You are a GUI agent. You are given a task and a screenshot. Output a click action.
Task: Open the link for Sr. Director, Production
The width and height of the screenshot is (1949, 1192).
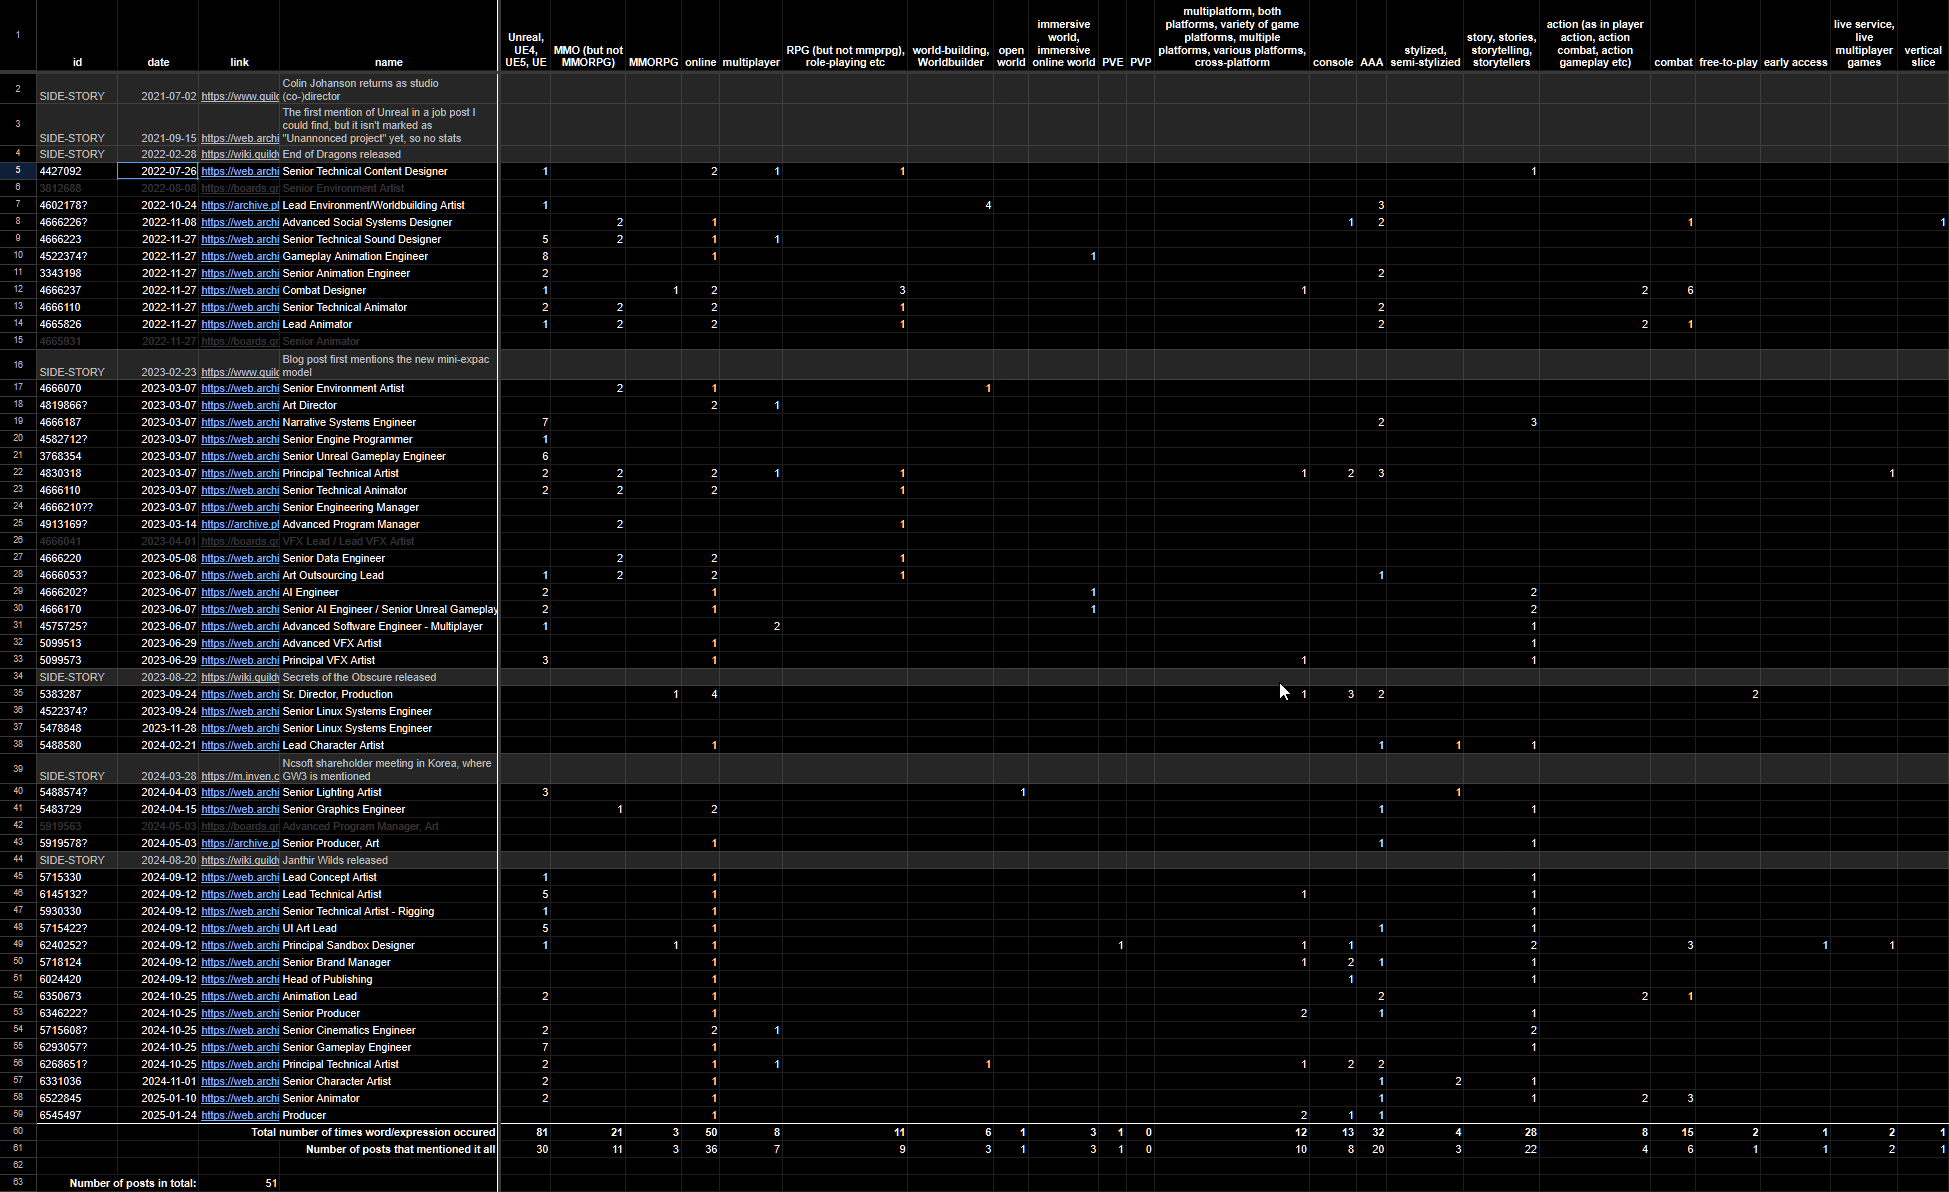239,694
